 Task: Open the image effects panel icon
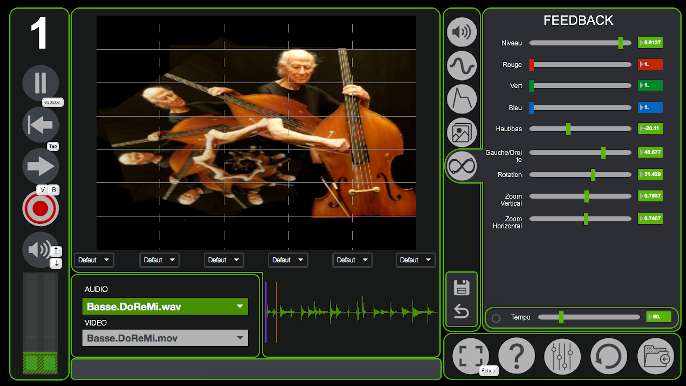tap(462, 132)
